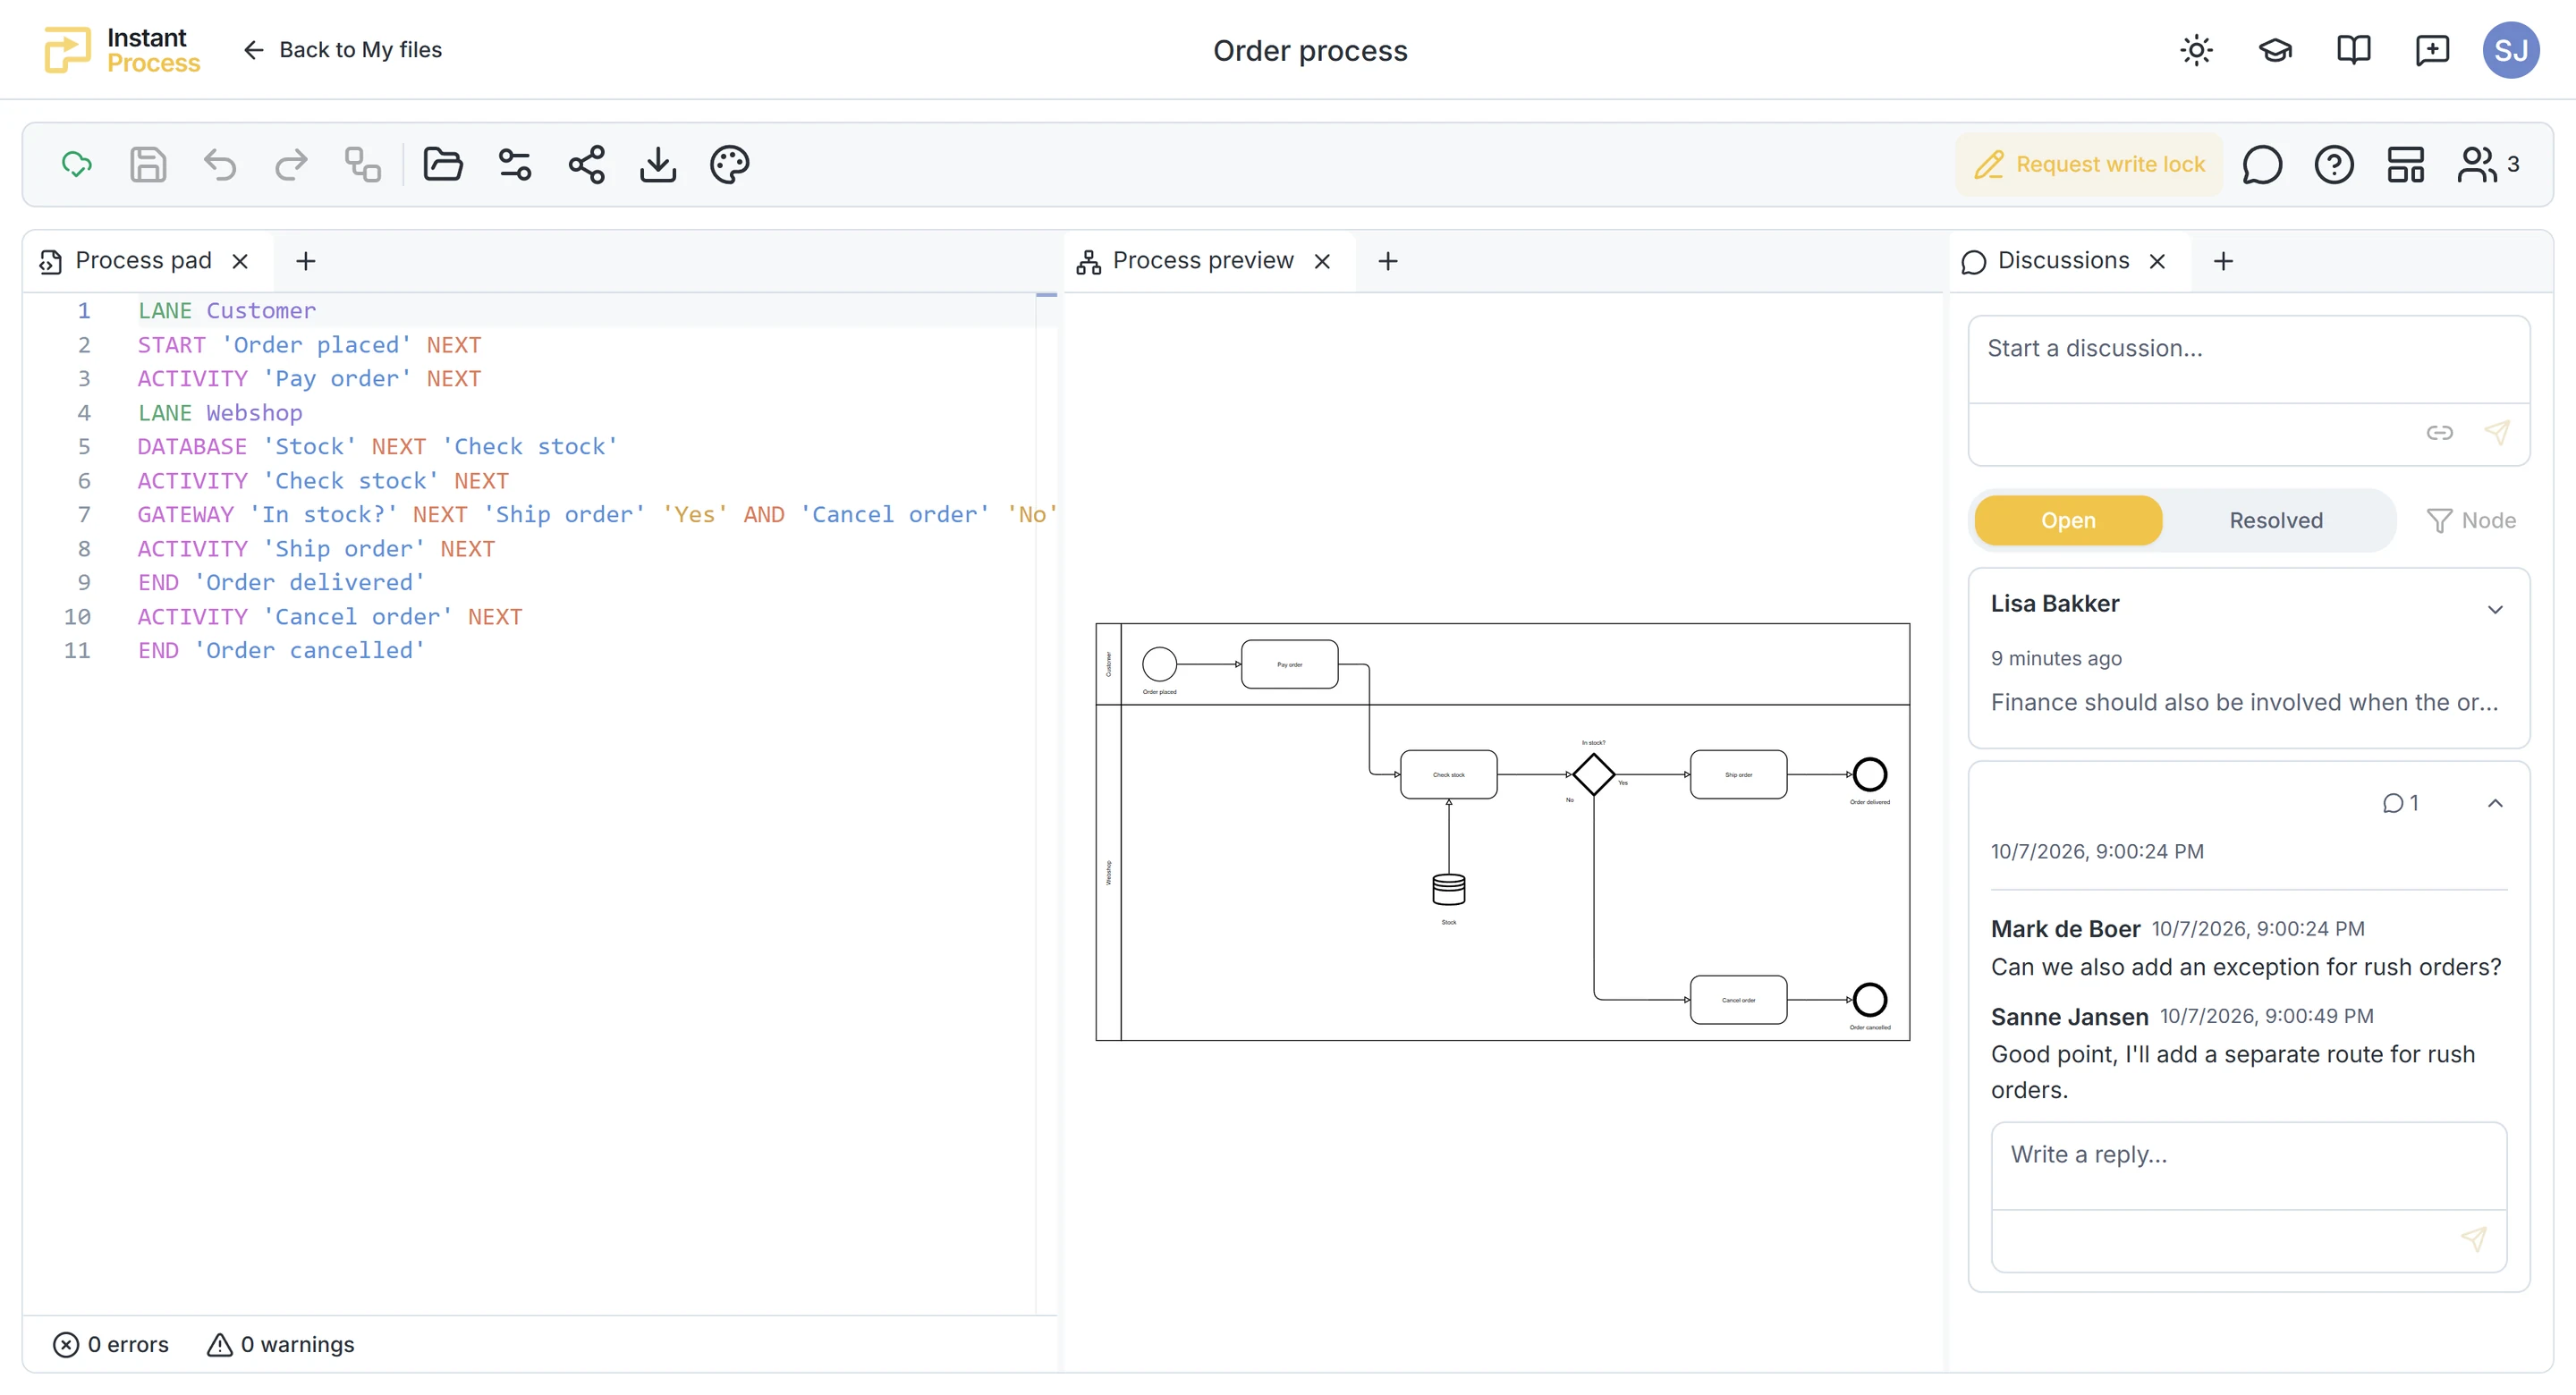Click the save icon in toolbar

pyautogui.click(x=148, y=164)
